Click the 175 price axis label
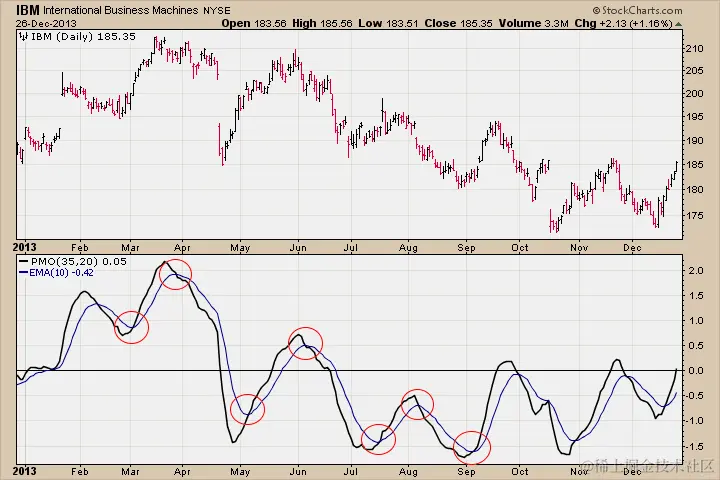The height and width of the screenshot is (480, 720). 694,215
